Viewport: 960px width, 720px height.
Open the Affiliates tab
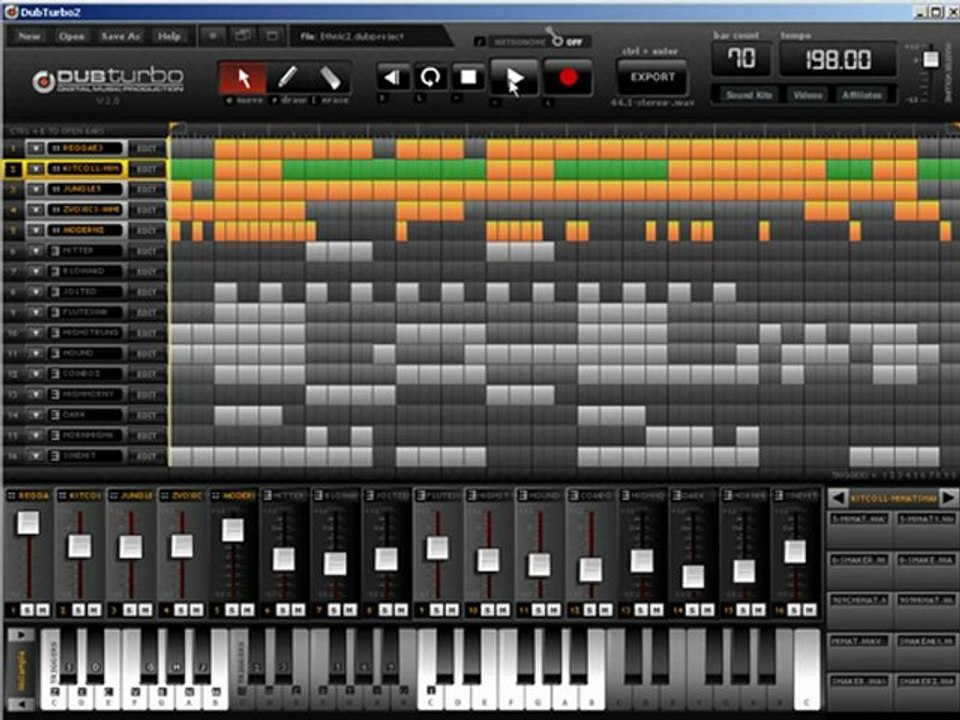coord(861,95)
